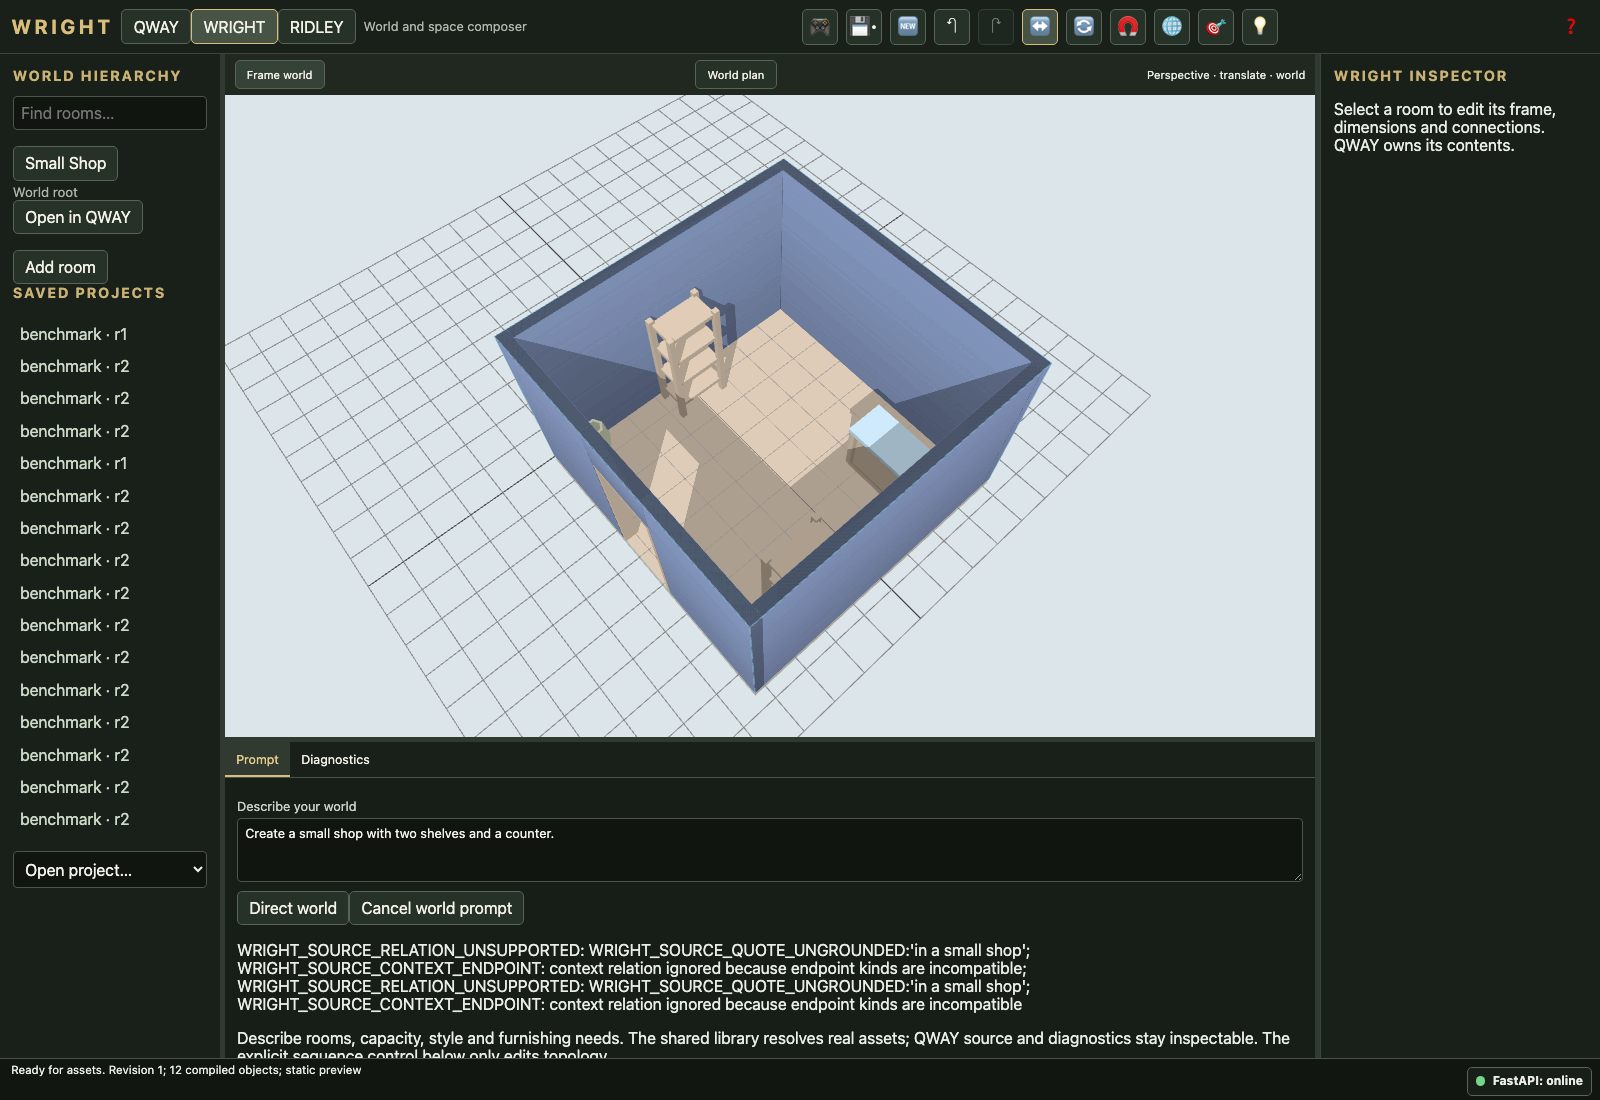Screen dimensions: 1600x1100
Task: Click the Direct world button
Action: point(293,908)
